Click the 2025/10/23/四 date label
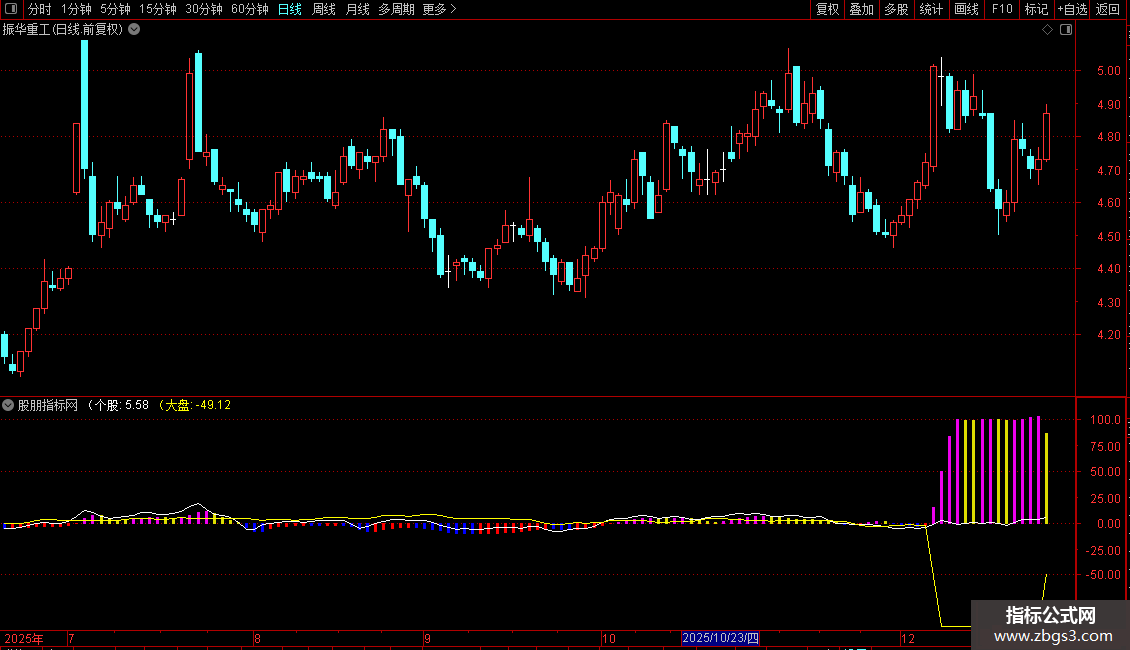The height and width of the screenshot is (650, 1130). point(720,638)
